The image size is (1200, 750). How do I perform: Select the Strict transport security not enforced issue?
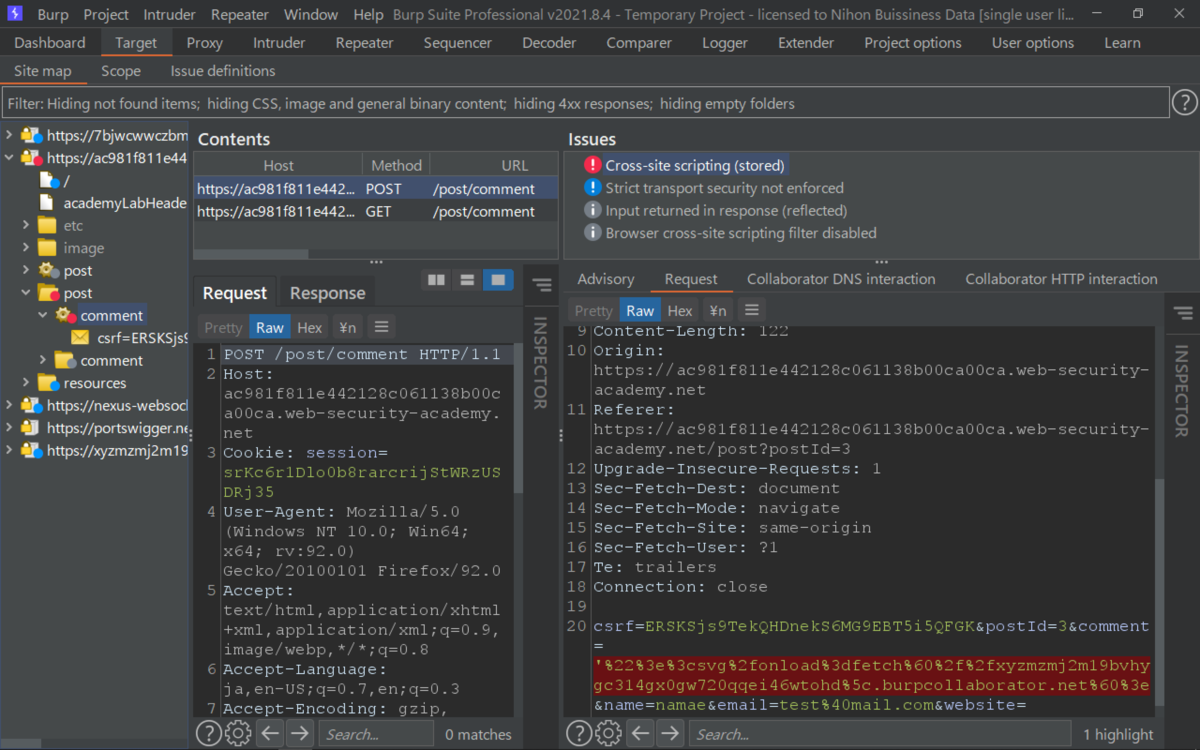[724, 188]
